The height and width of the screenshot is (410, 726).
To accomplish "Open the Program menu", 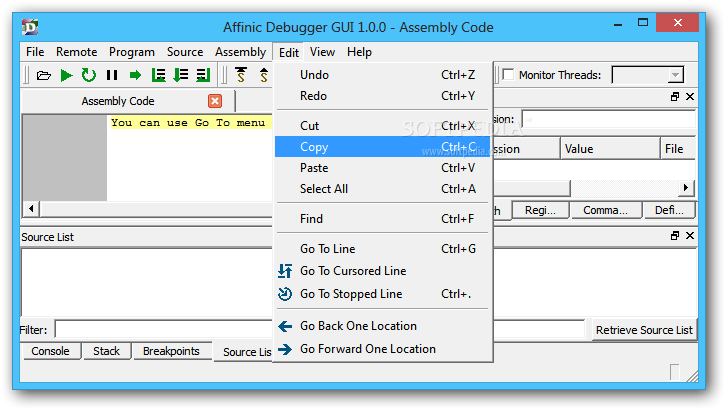I will pos(131,52).
